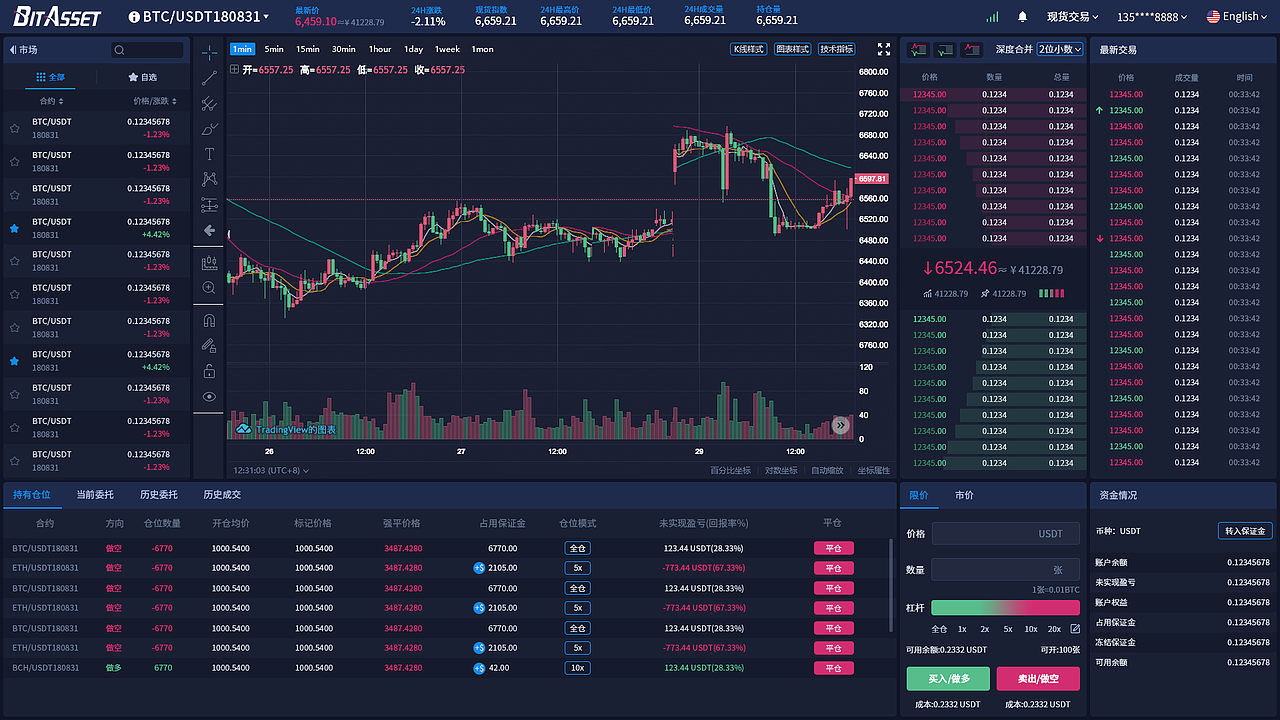Click the fullscreen chart icon

(884, 48)
